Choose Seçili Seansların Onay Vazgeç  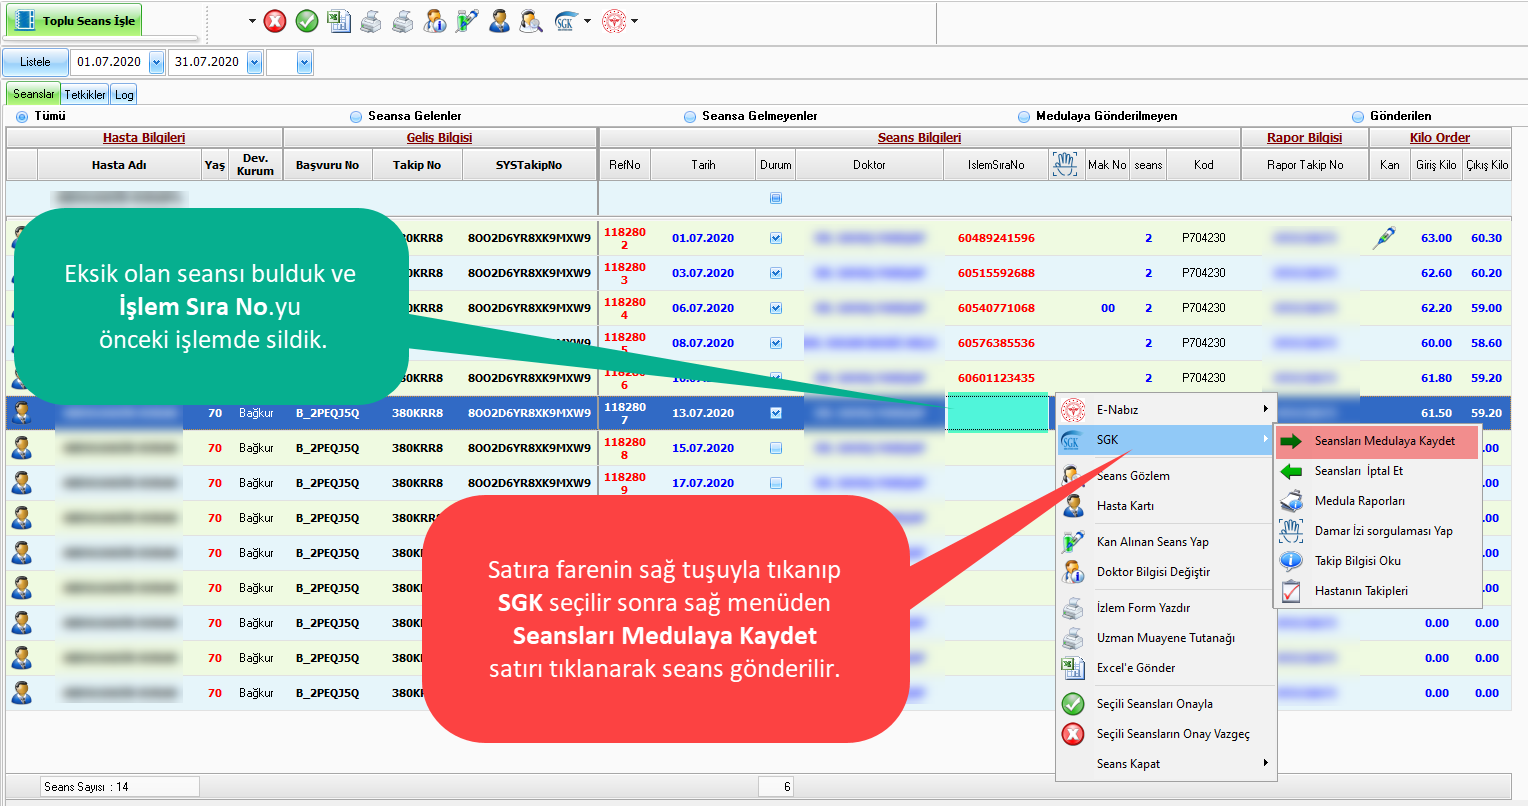click(x=1166, y=734)
